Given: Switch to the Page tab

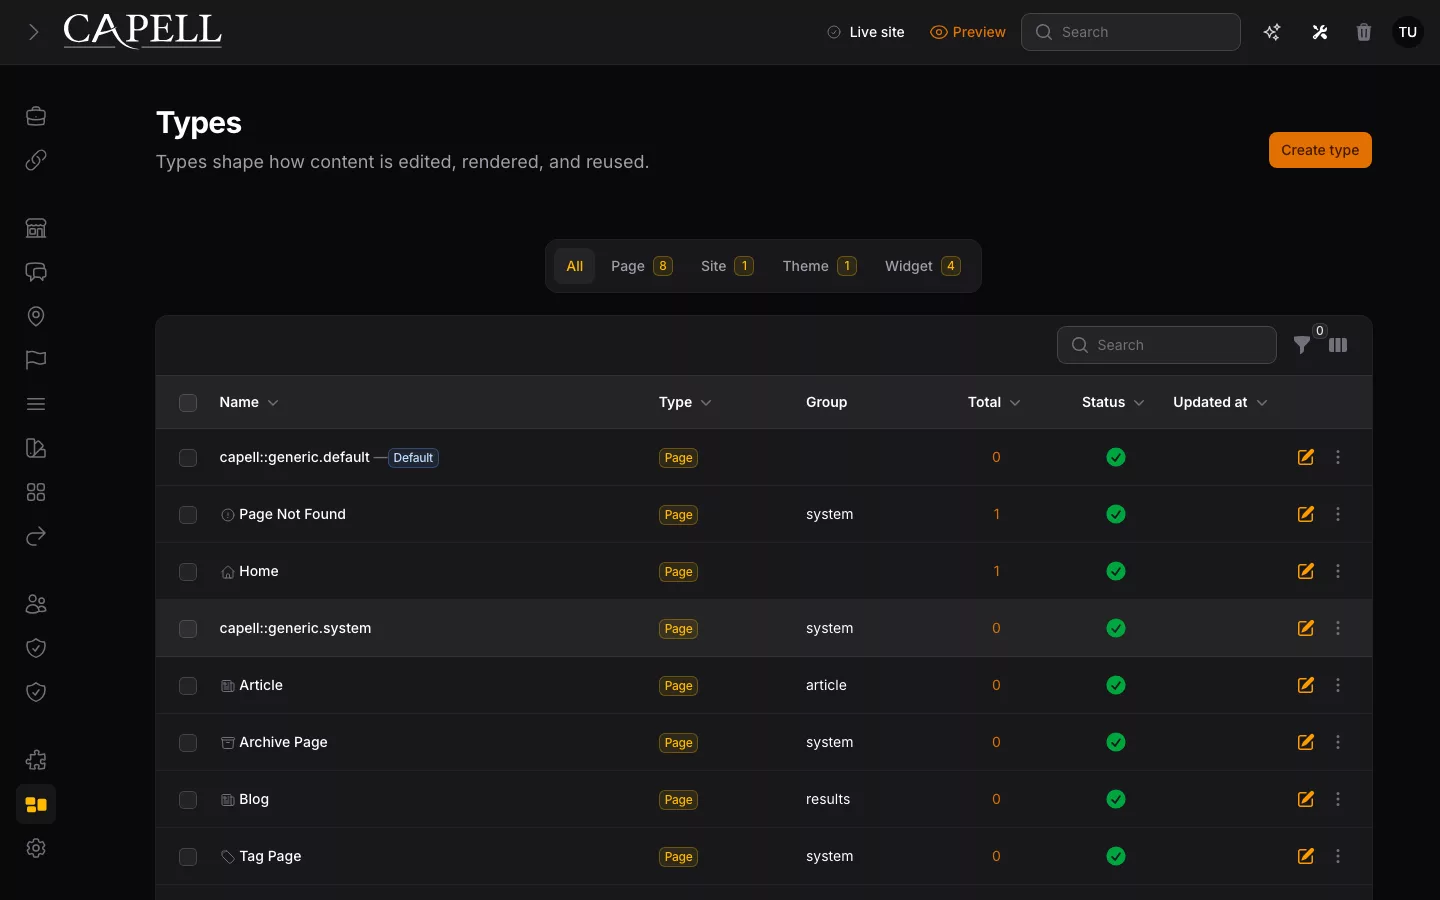Looking at the screenshot, I should click(642, 266).
